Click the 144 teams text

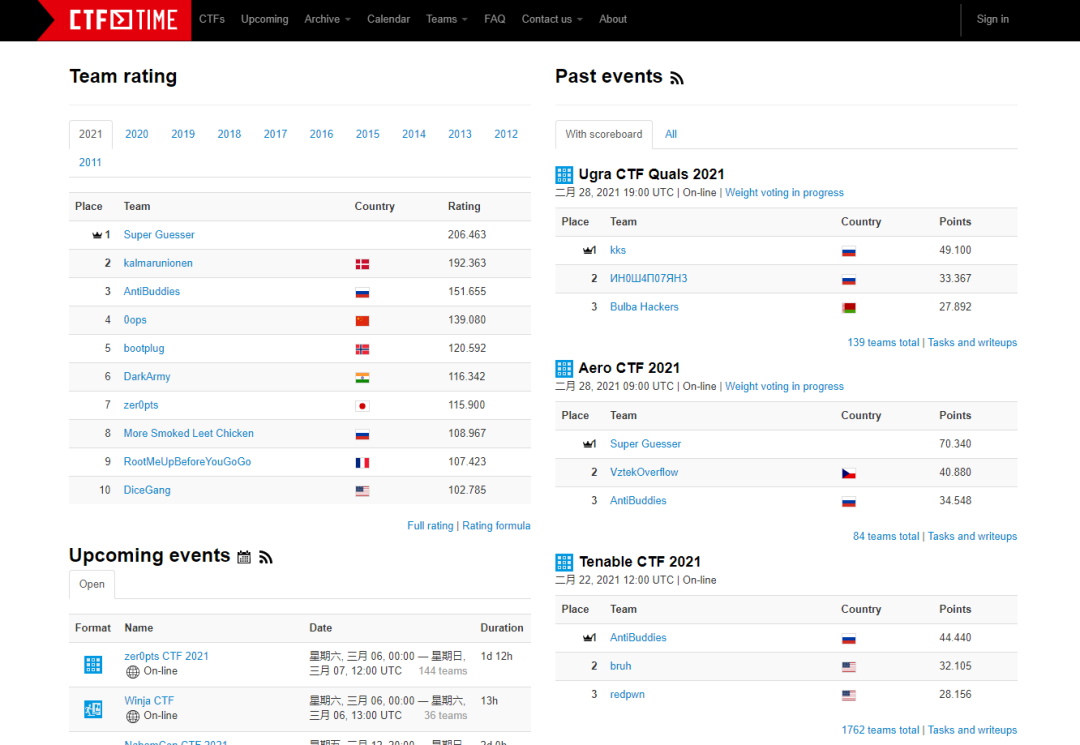(x=442, y=671)
